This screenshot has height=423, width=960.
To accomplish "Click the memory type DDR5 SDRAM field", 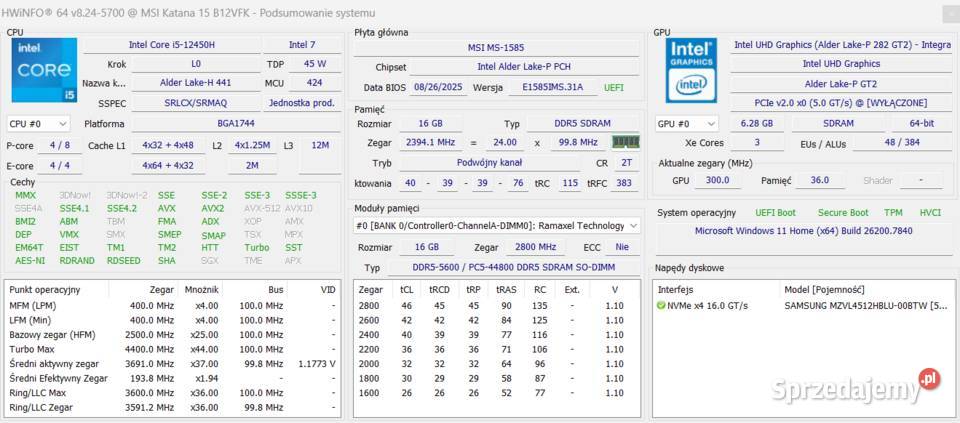I will click(583, 124).
